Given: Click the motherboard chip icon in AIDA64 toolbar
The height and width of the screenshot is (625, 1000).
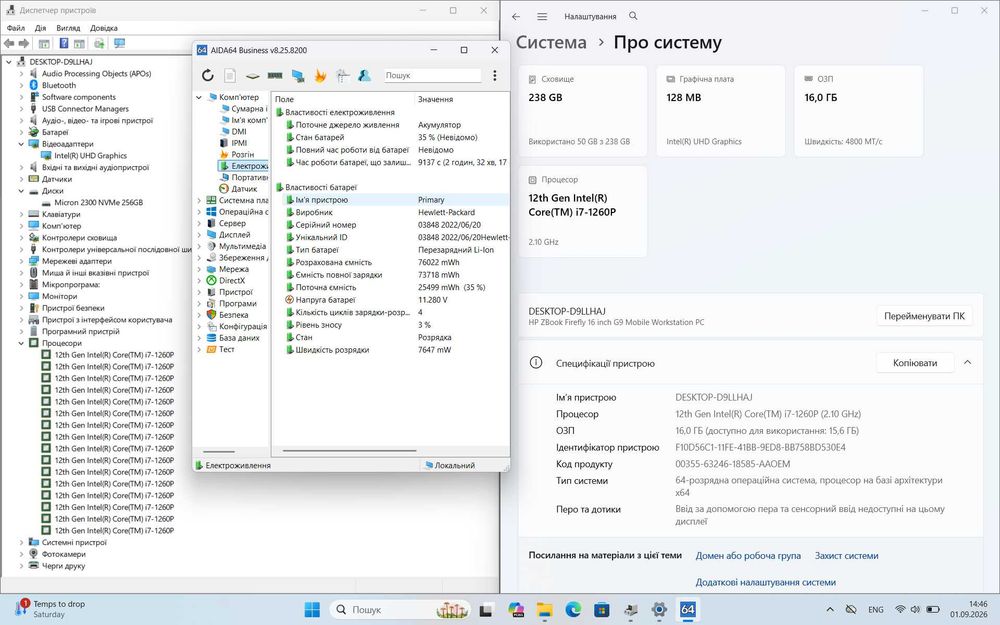Looking at the screenshot, I should point(253,76).
